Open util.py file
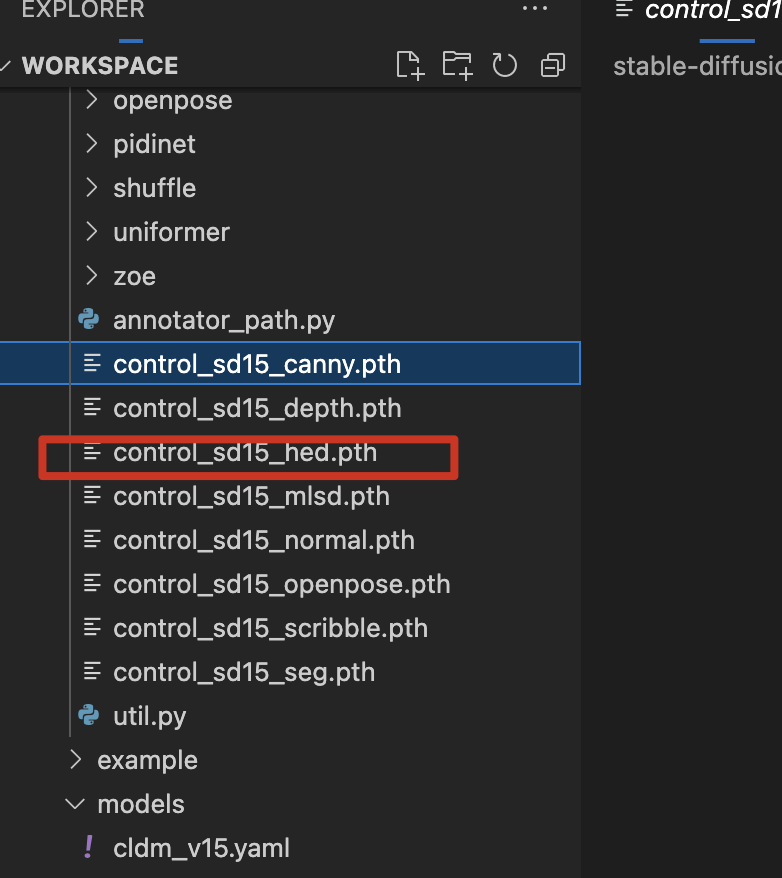 pos(149,717)
